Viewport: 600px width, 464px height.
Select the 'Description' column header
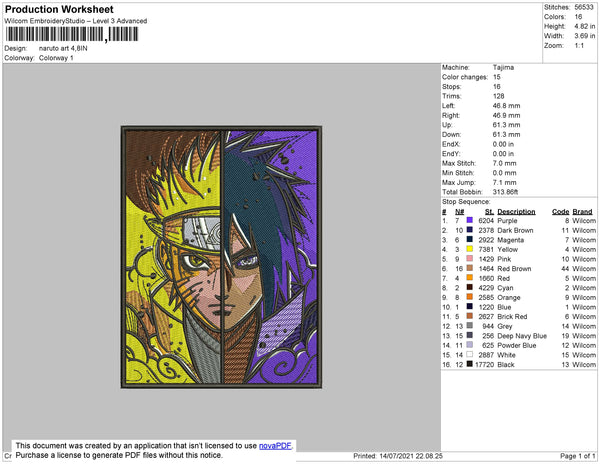[x=516, y=212]
